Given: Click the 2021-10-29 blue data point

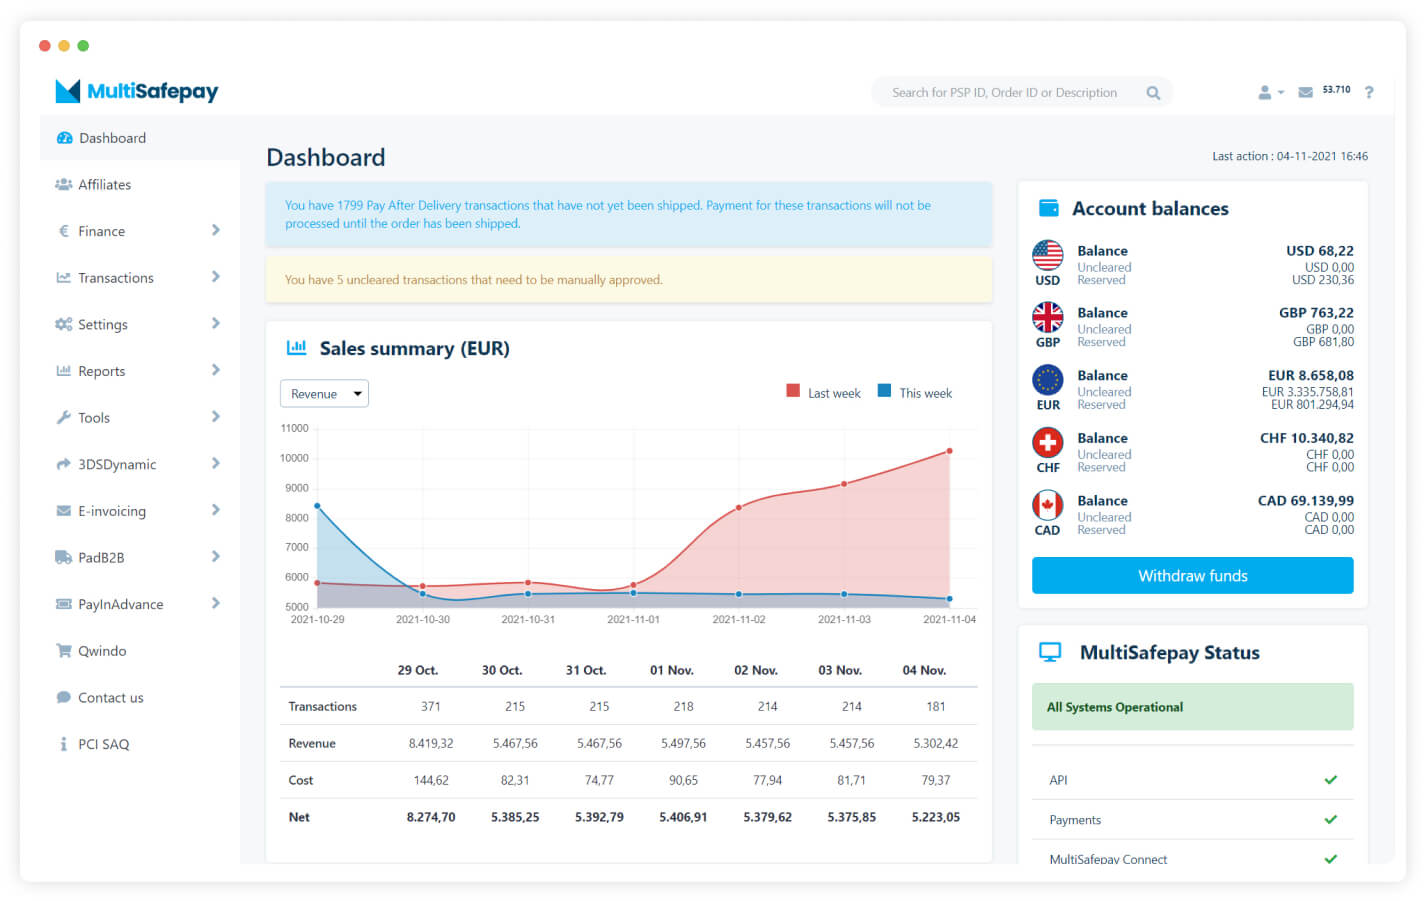Looking at the screenshot, I should (317, 506).
